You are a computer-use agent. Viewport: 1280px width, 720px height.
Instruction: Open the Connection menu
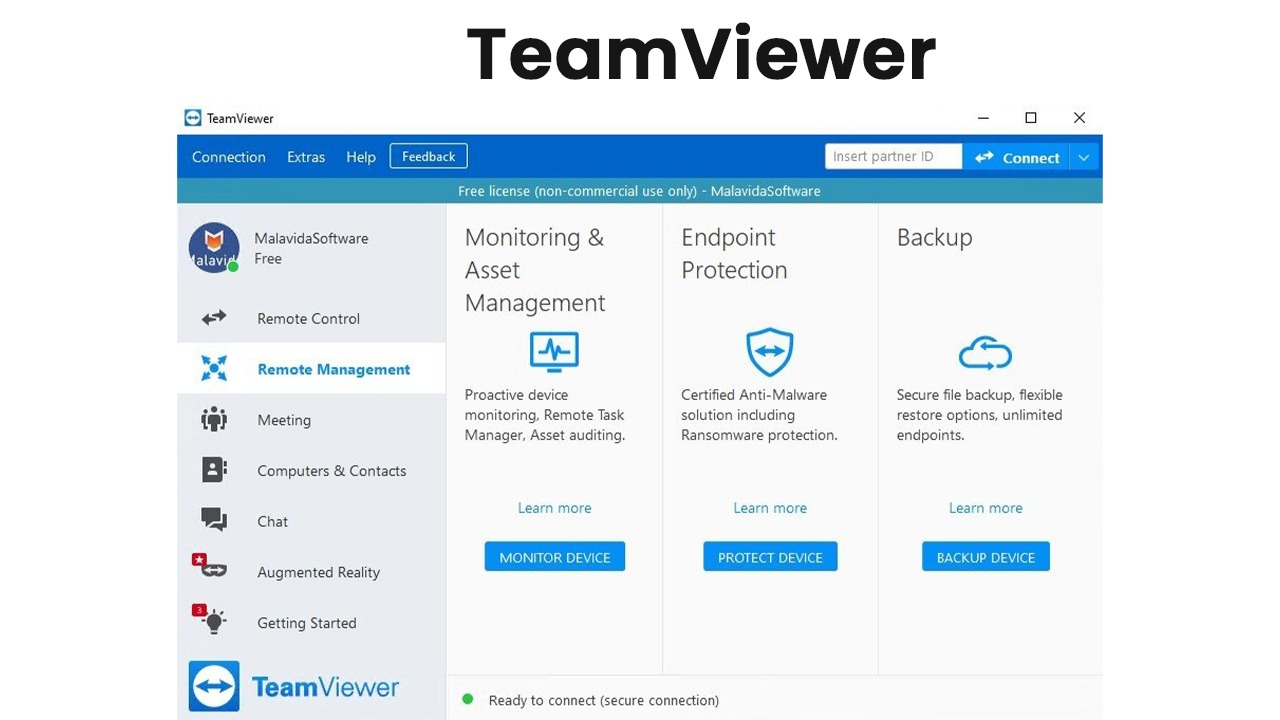tap(228, 157)
